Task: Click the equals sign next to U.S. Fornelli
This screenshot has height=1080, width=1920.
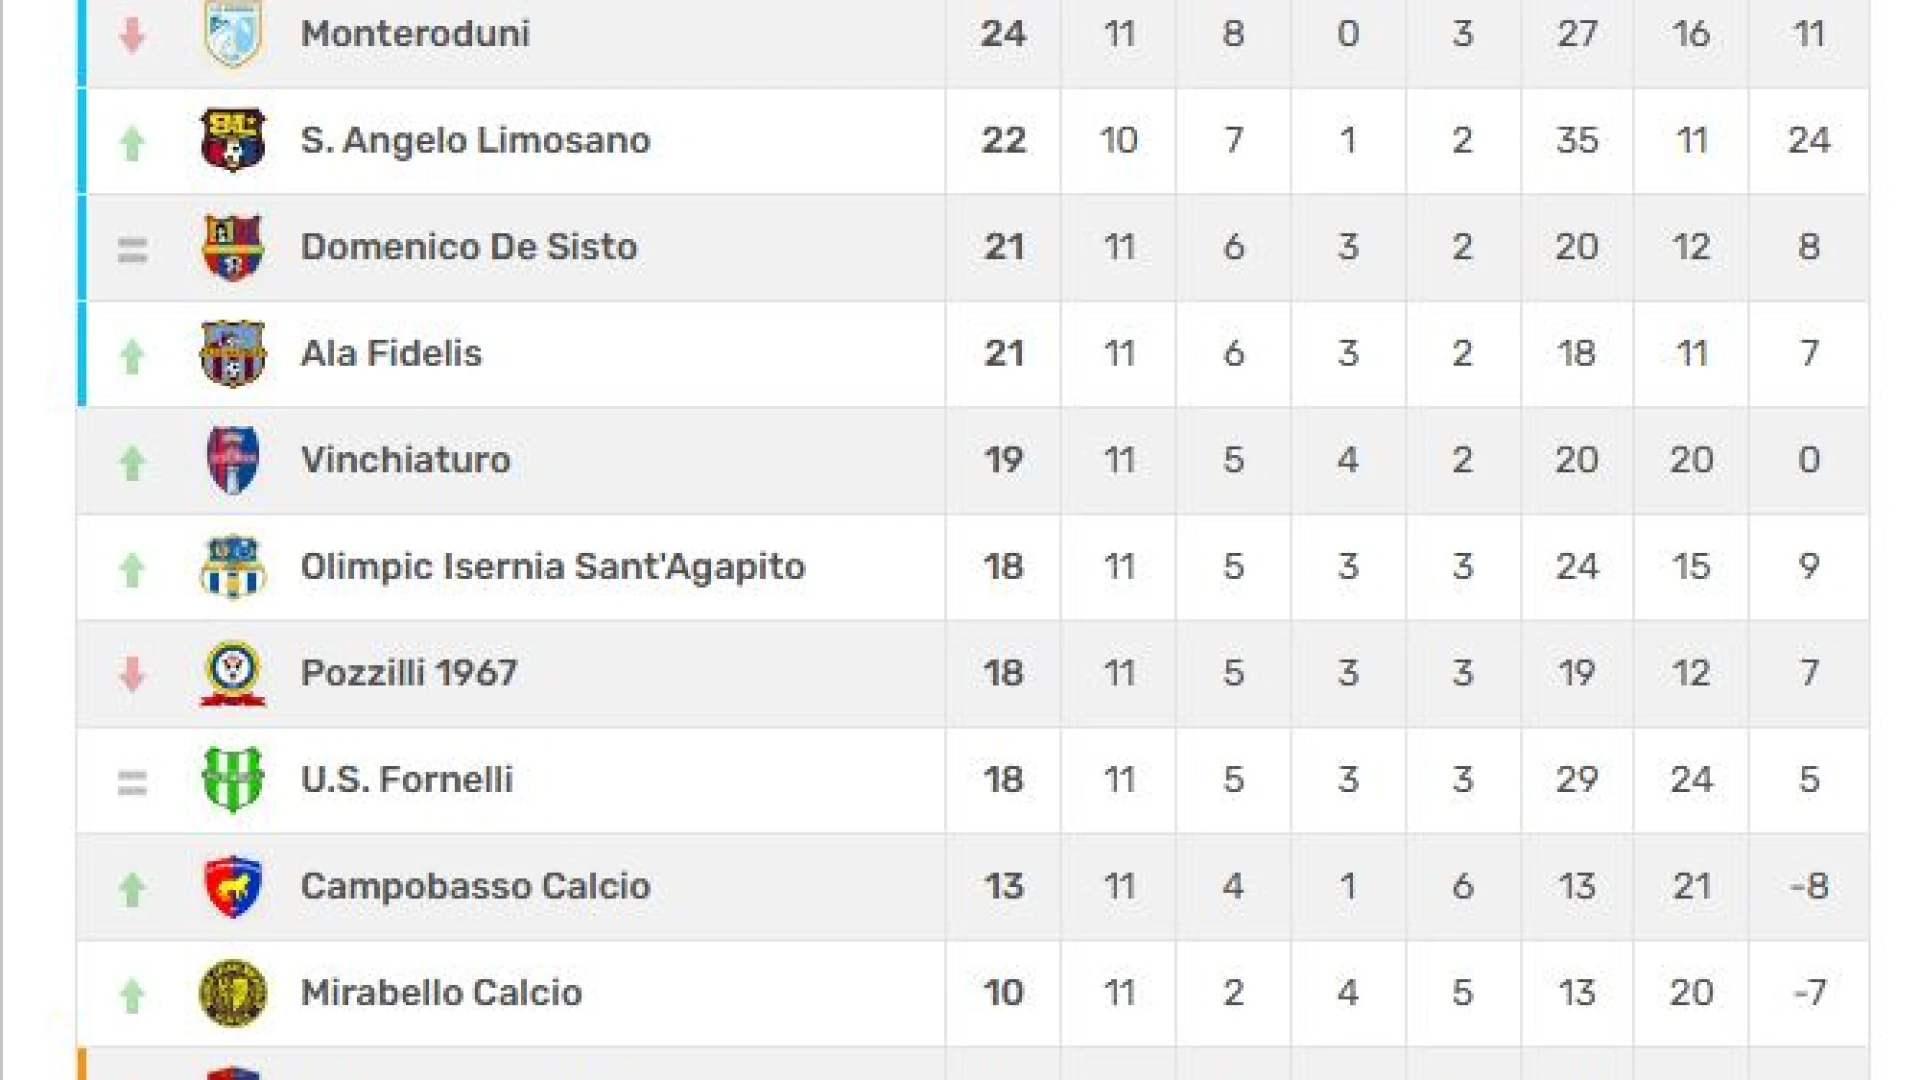Action: tap(132, 782)
